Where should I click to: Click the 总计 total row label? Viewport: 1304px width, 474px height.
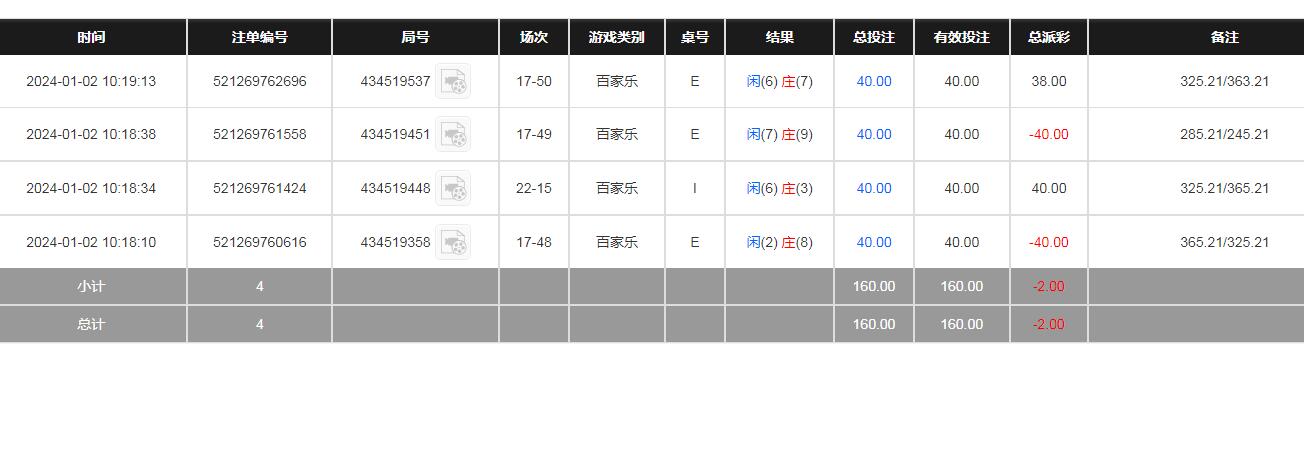click(x=91, y=324)
